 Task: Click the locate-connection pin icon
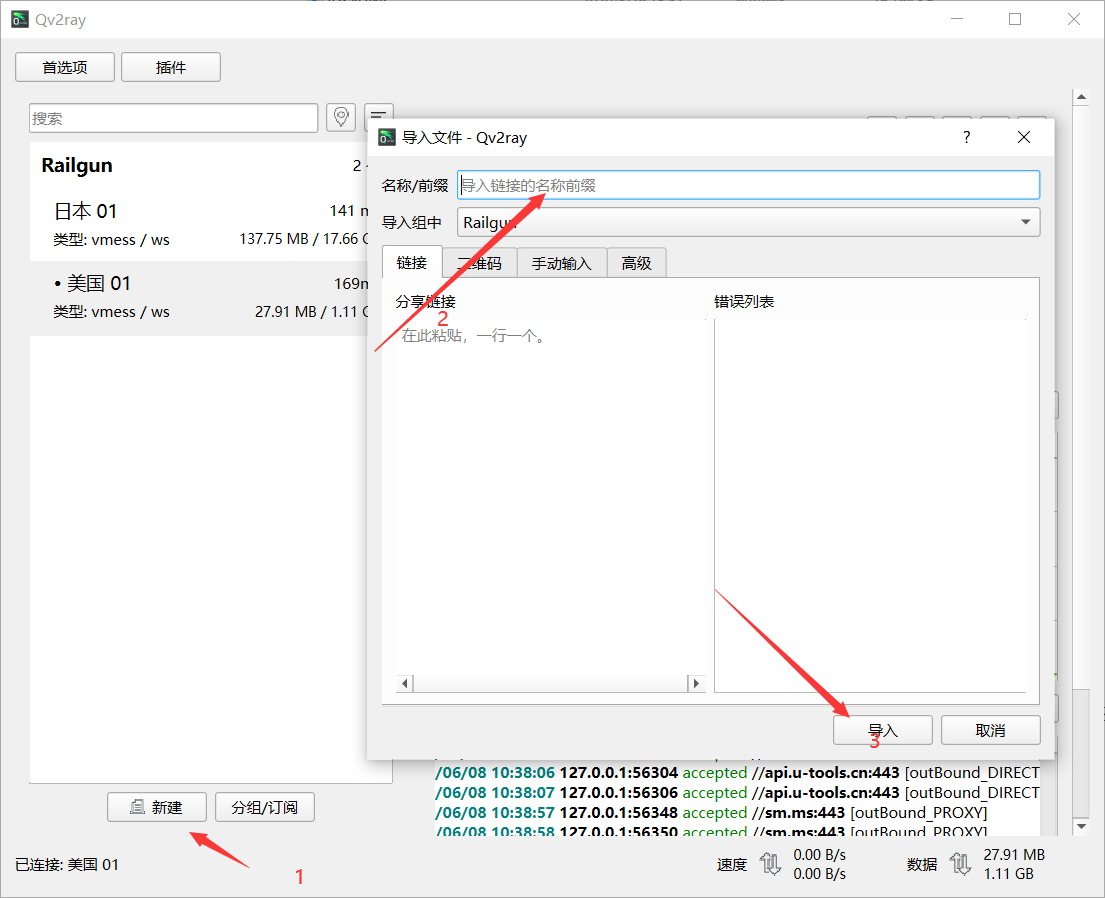[x=341, y=117]
